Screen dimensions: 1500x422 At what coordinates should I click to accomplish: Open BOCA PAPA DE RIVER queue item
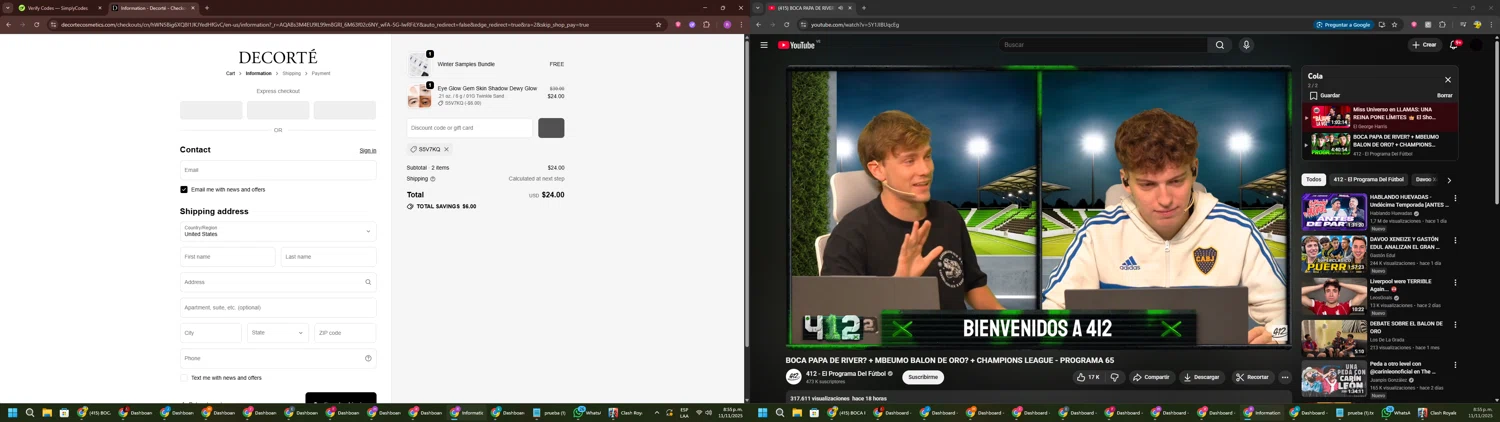click(1380, 145)
